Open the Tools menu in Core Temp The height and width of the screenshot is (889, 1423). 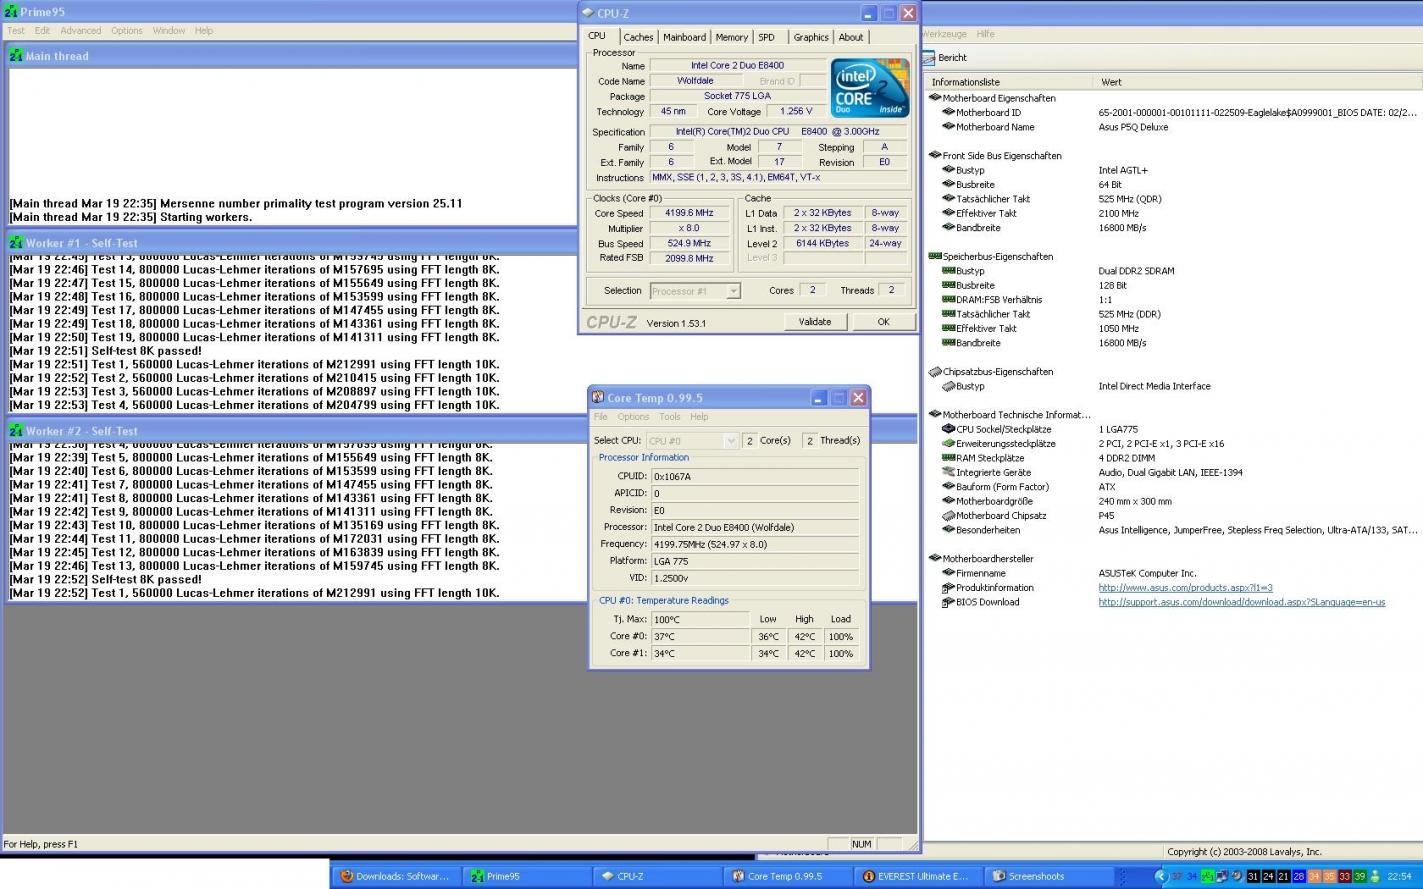669,417
